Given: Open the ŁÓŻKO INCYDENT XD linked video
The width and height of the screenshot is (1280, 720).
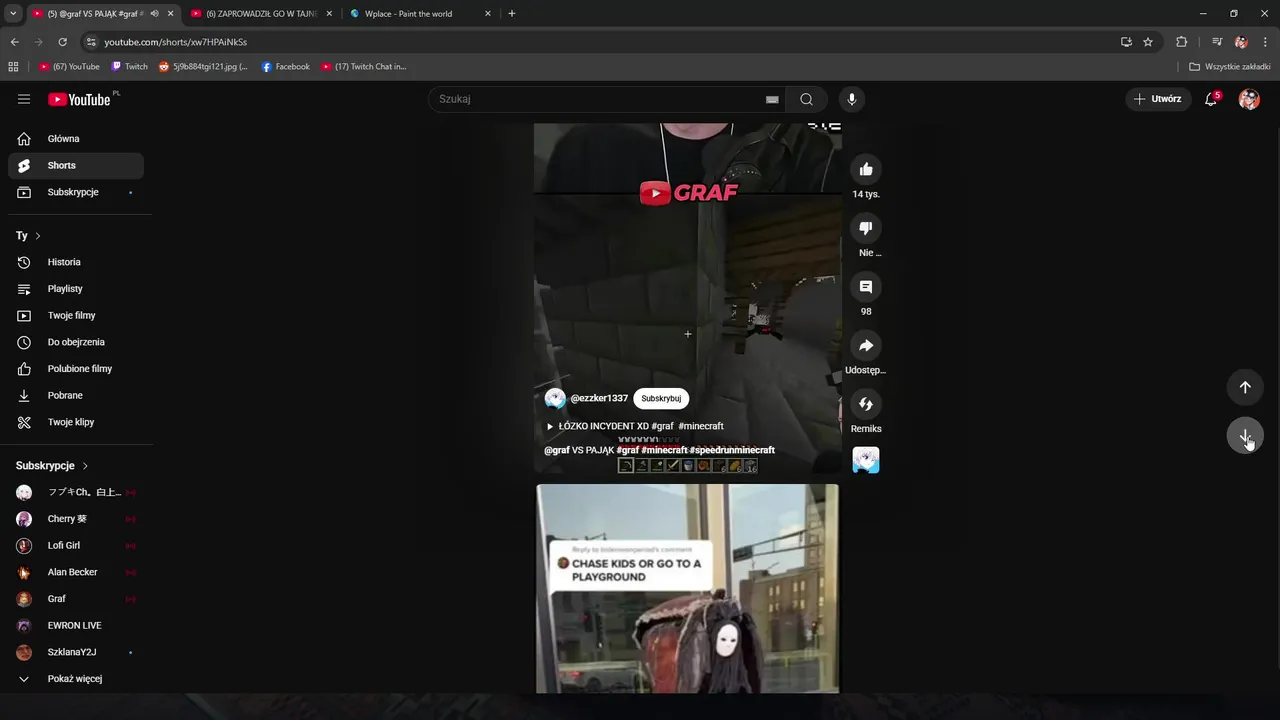Looking at the screenshot, I should coord(634,426).
